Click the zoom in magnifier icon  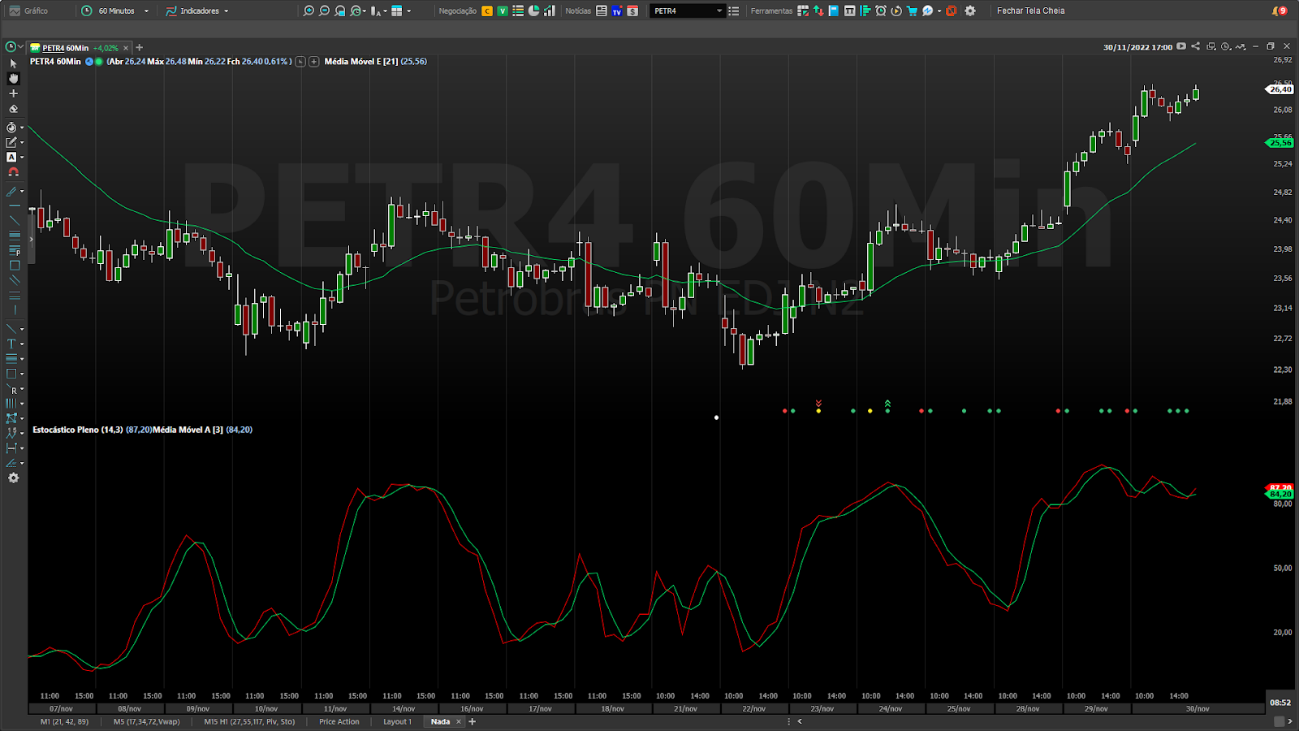coord(308,11)
